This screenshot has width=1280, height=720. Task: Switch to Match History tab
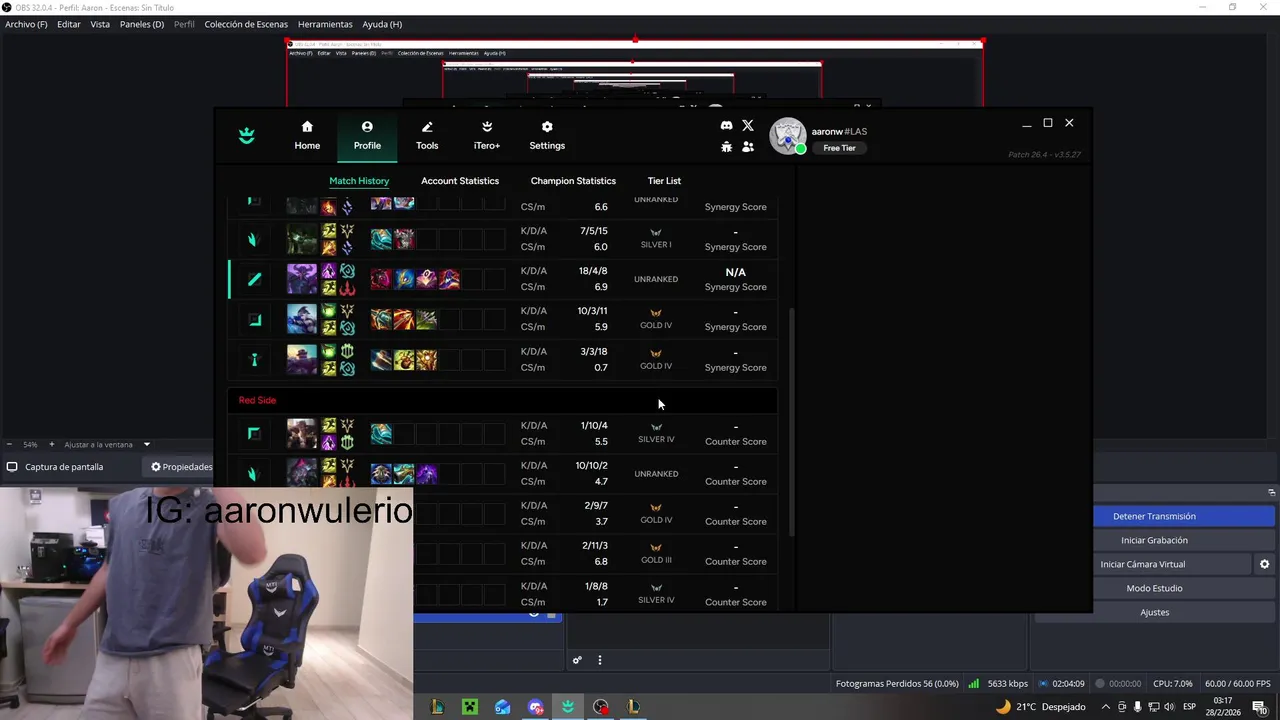[x=359, y=181]
